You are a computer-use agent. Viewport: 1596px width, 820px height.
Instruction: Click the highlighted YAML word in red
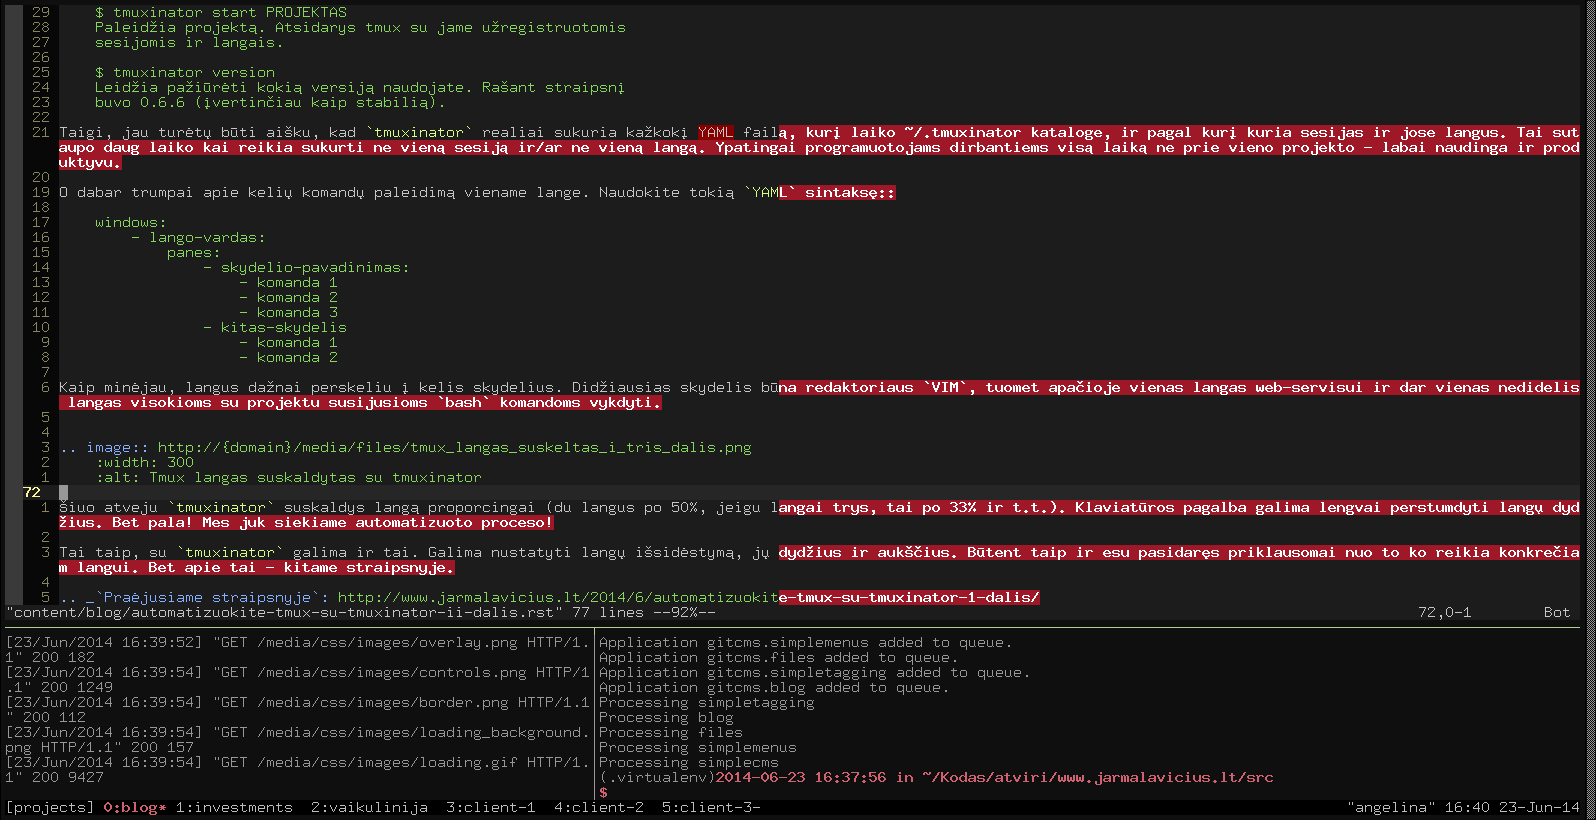[715, 132]
